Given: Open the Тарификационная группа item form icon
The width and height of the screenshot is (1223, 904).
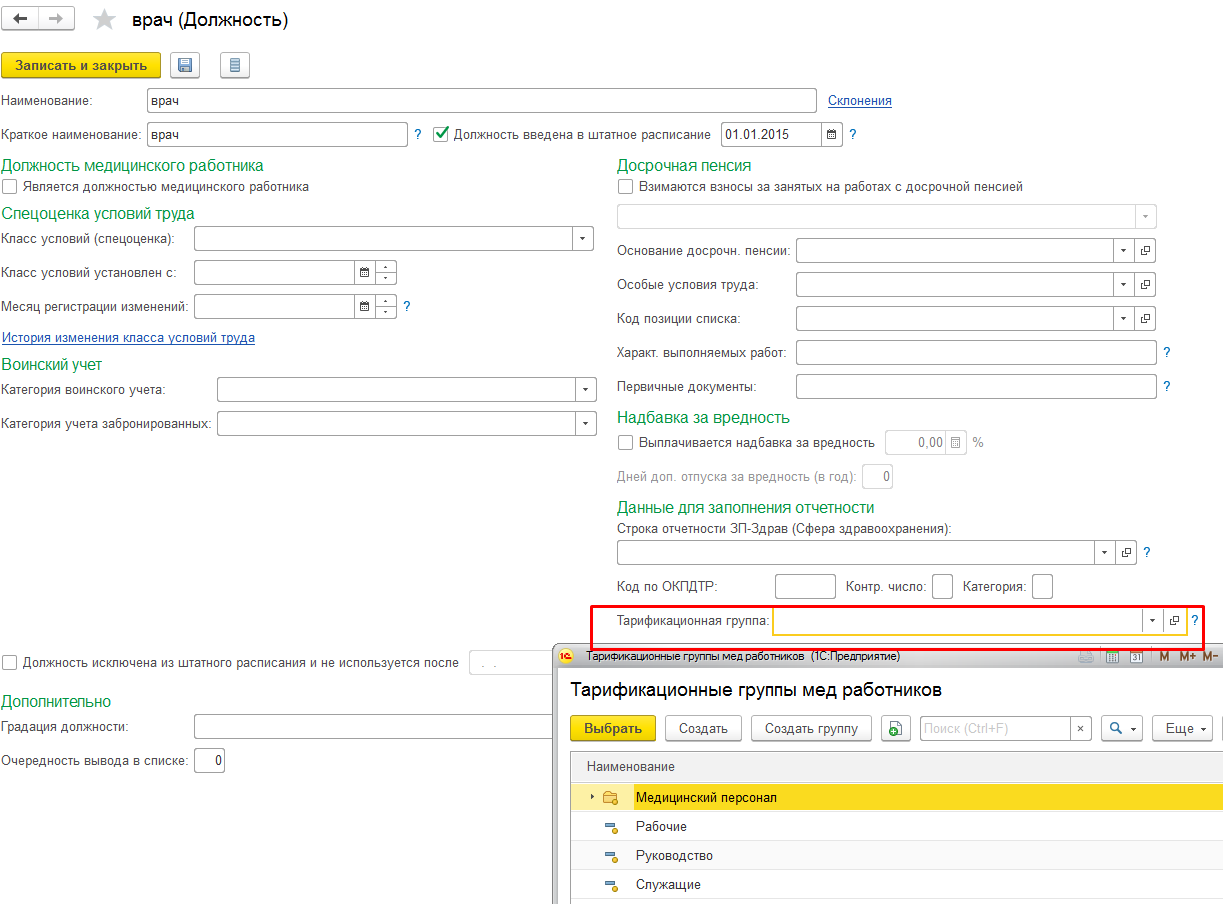Looking at the screenshot, I should 1175,621.
